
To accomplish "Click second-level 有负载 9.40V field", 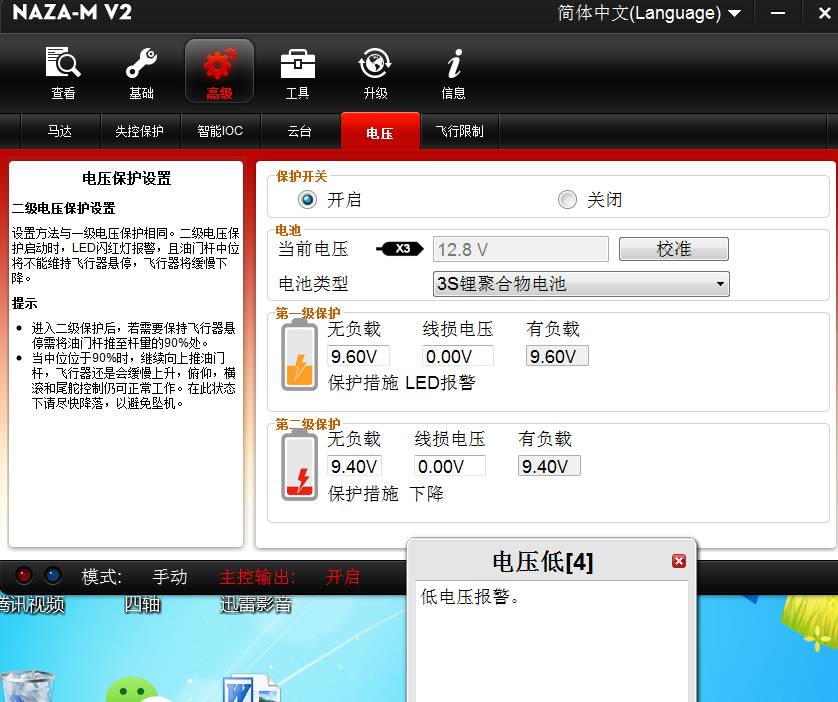I will pos(549,466).
